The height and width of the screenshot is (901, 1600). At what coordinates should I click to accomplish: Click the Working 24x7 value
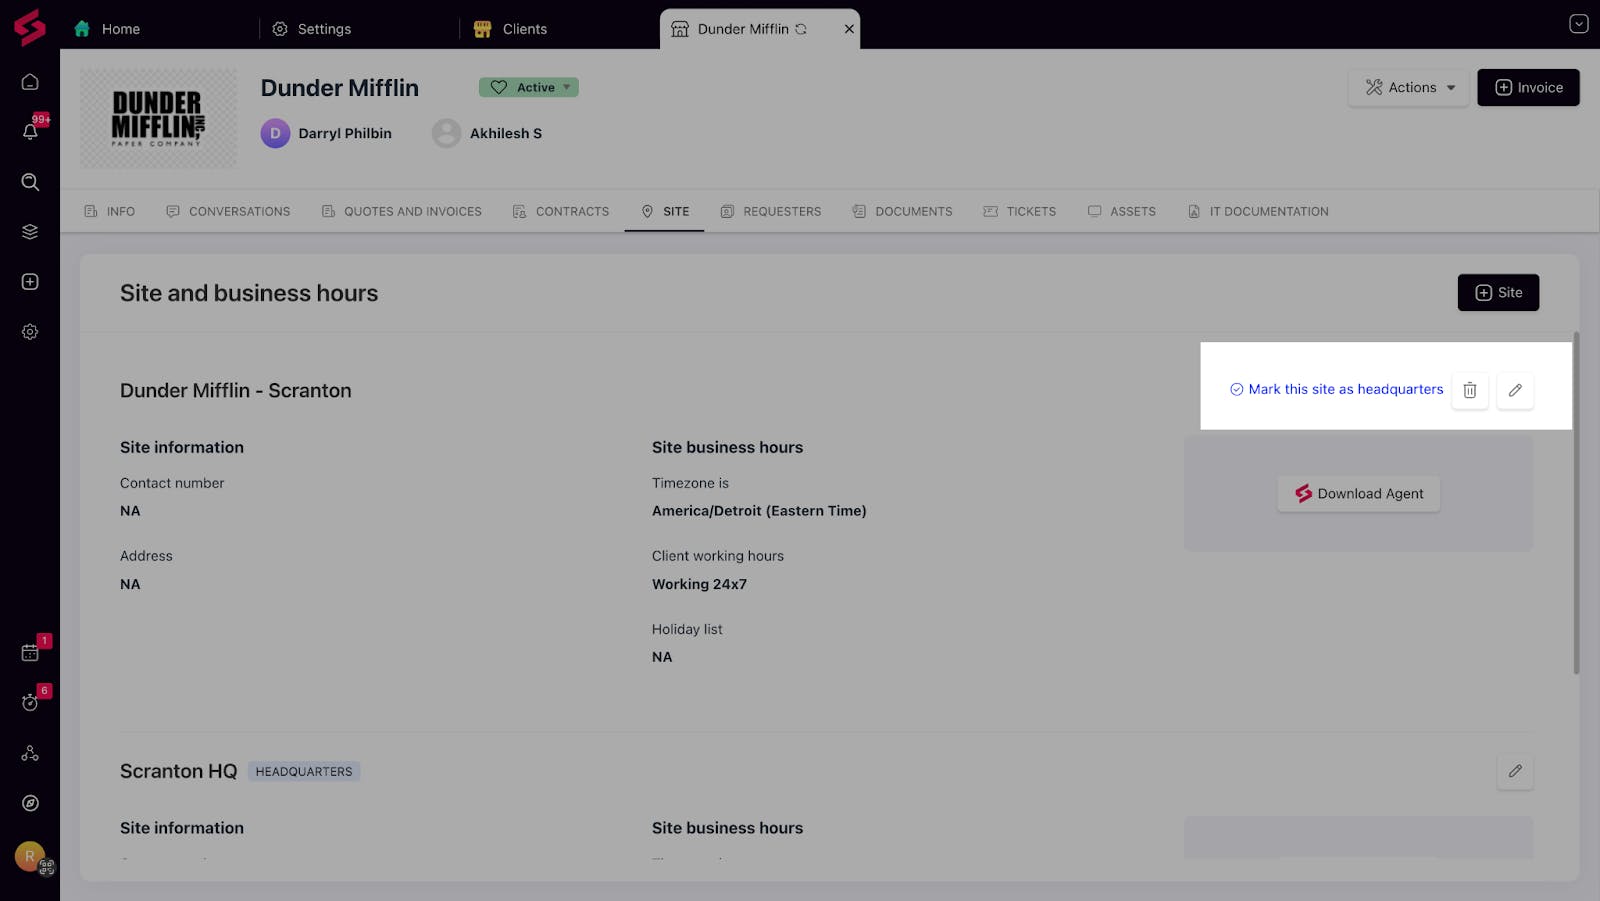coord(699,584)
